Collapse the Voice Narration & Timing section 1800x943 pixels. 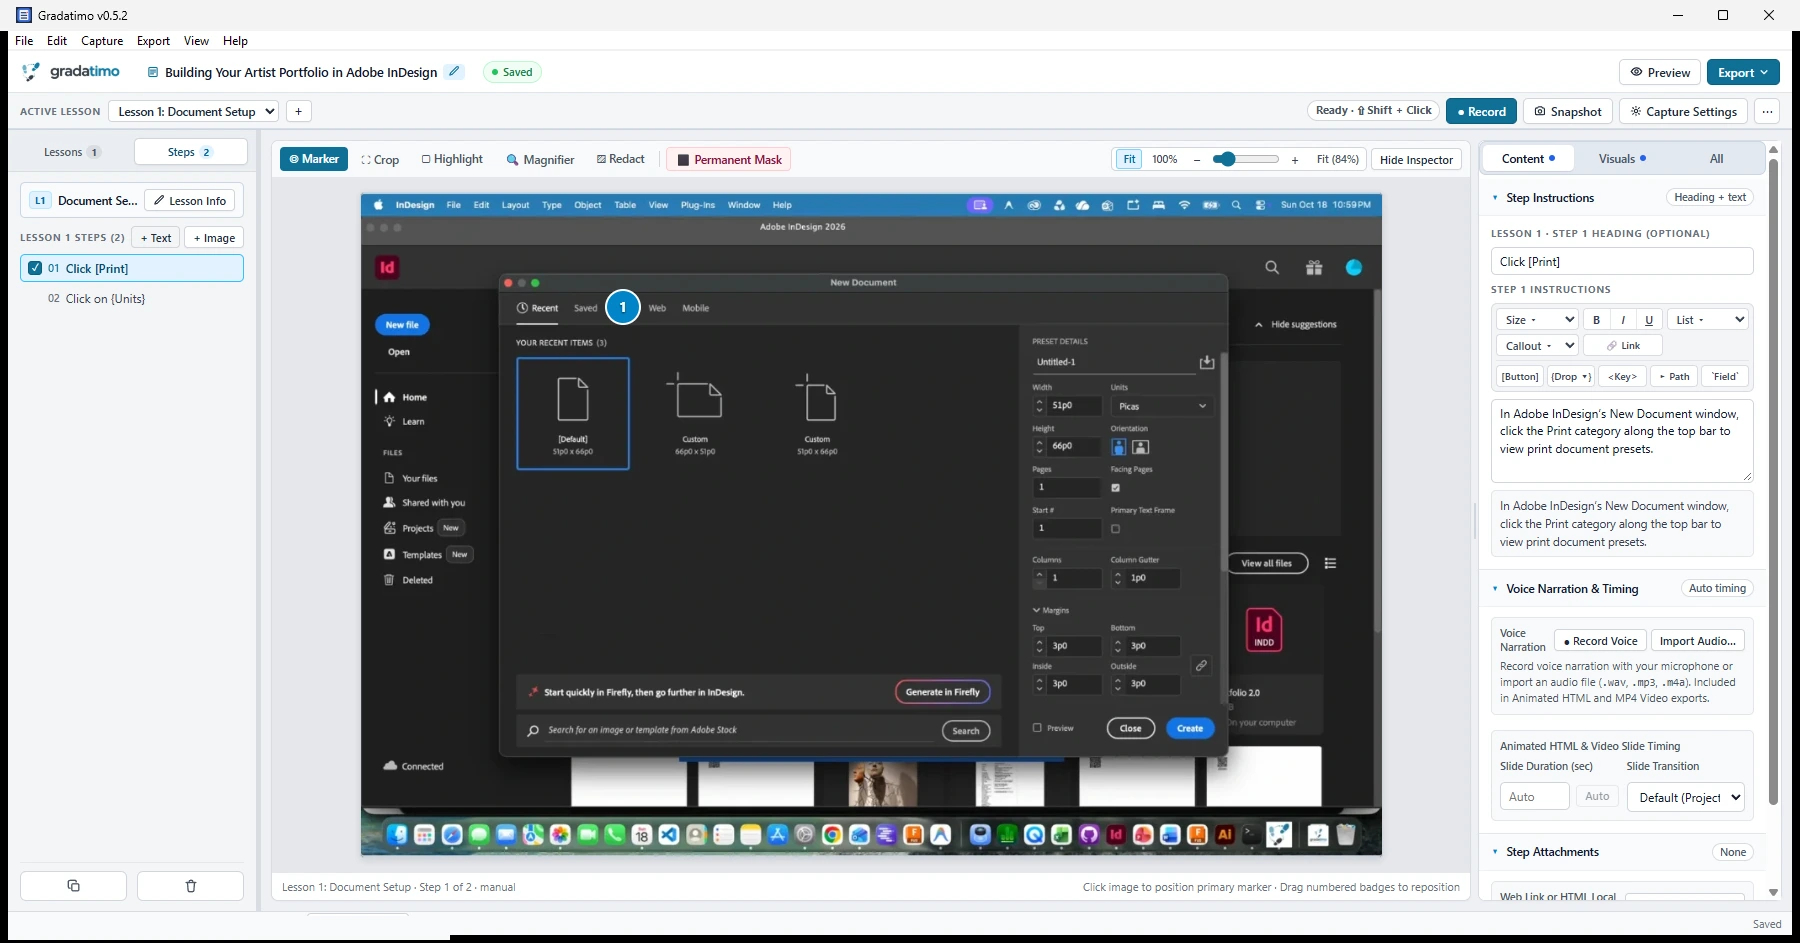click(1495, 589)
